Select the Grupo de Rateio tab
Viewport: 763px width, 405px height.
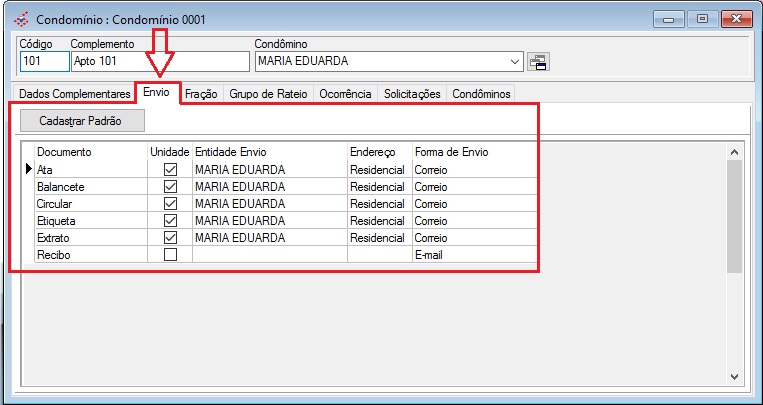point(268,94)
